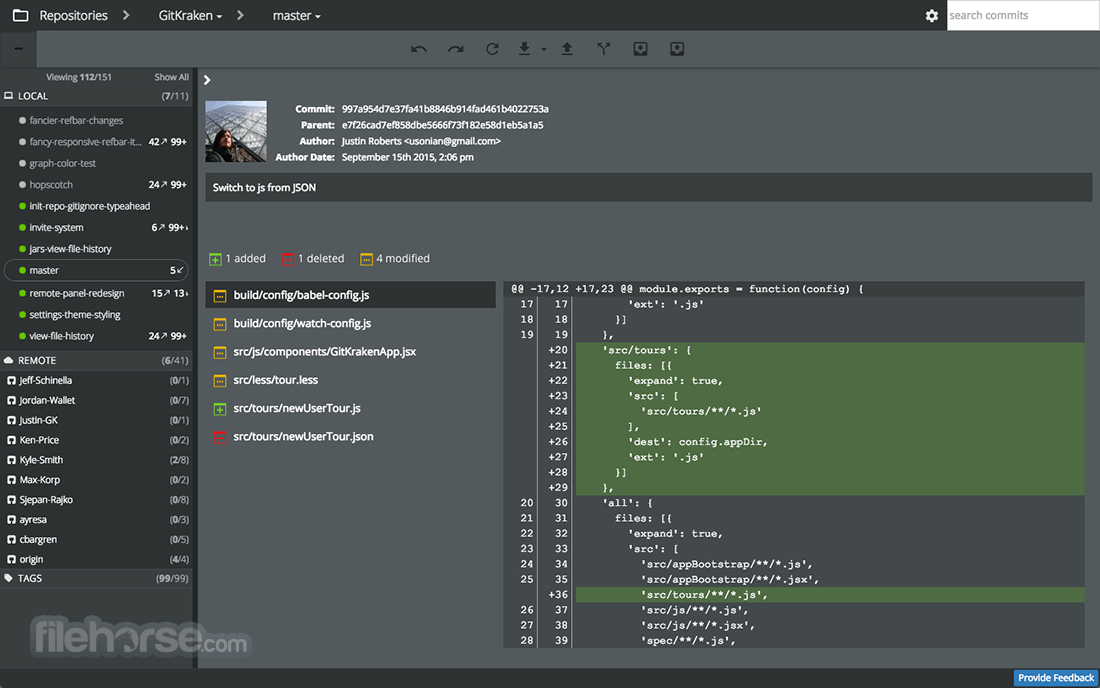This screenshot has width=1100, height=688.
Task: Click the parent commit hash e7f26cad
Action: [x=443, y=125]
